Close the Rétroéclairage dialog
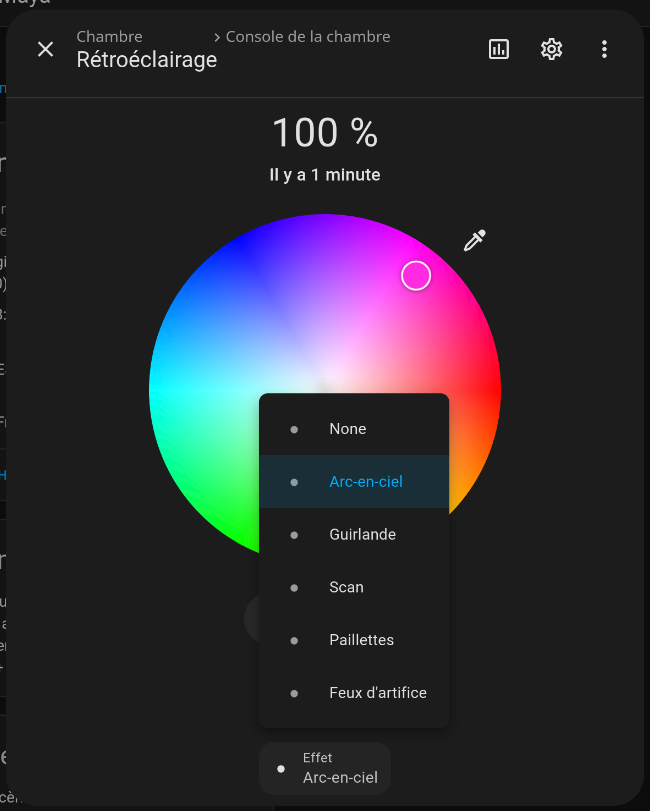The height and width of the screenshot is (811, 650). [x=46, y=50]
